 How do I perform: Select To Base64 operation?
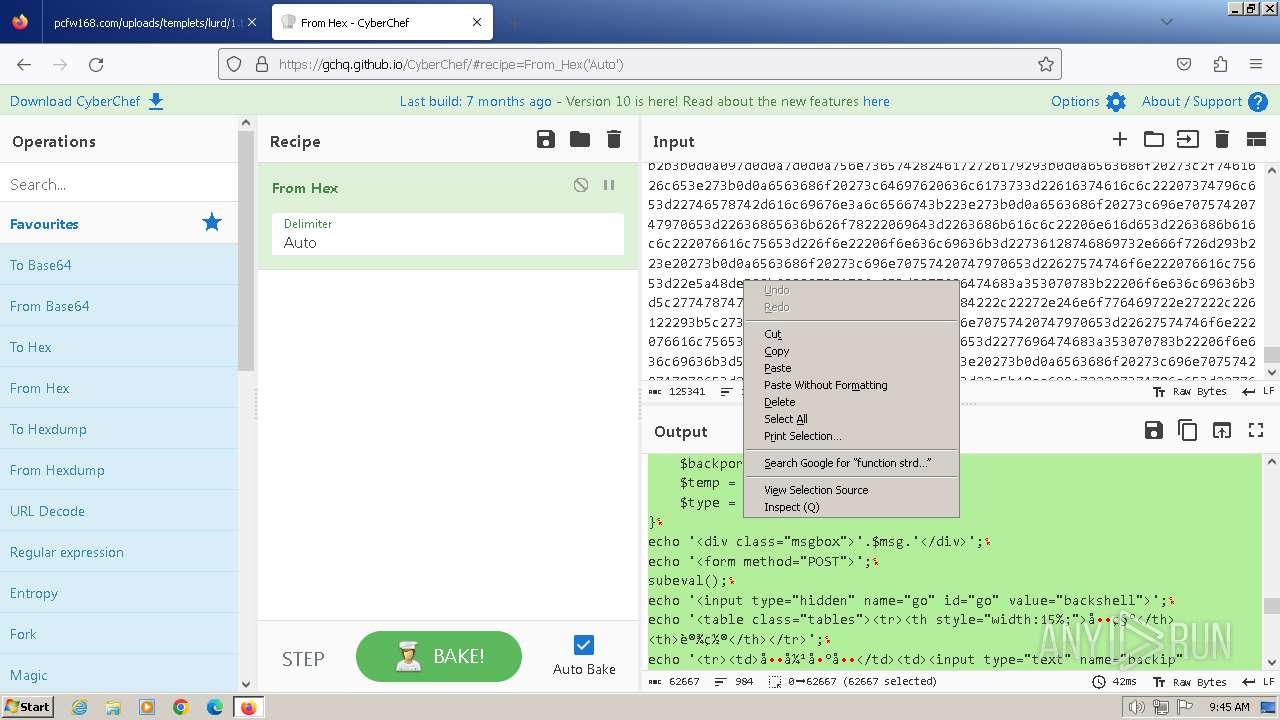118,265
